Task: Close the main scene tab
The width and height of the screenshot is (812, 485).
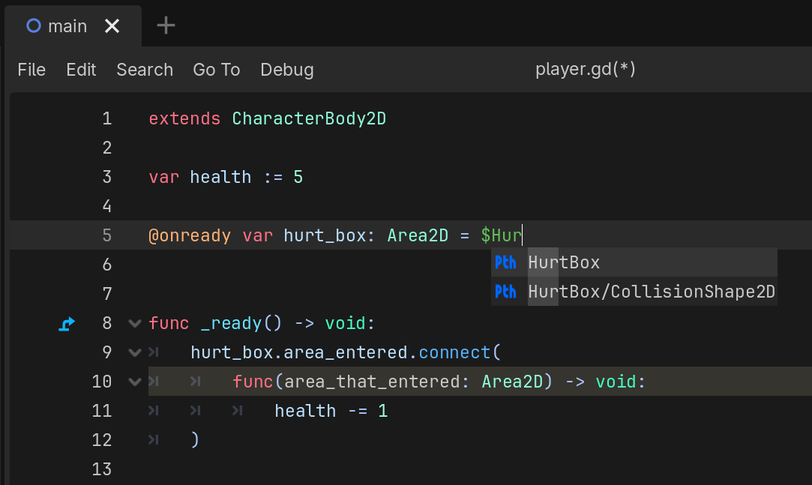Action: coord(112,26)
